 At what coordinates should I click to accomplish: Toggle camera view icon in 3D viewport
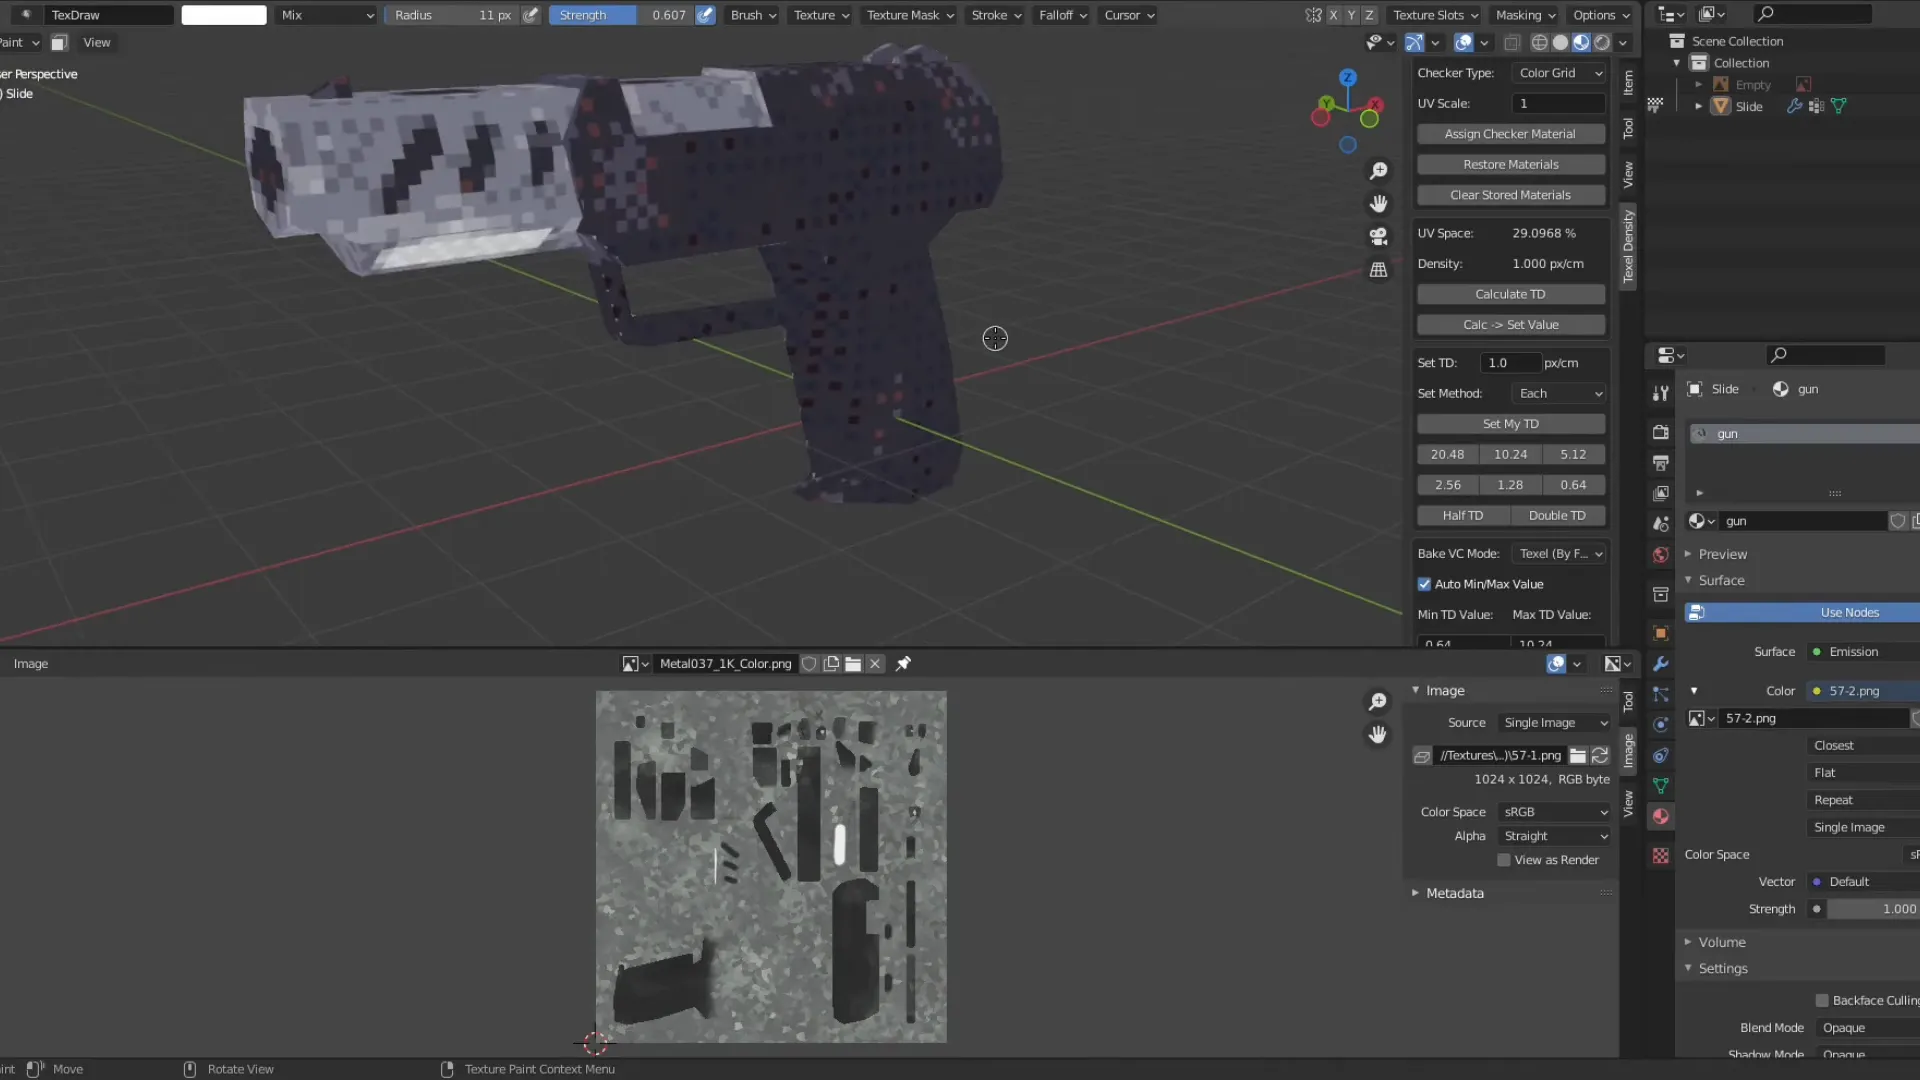tap(1378, 237)
